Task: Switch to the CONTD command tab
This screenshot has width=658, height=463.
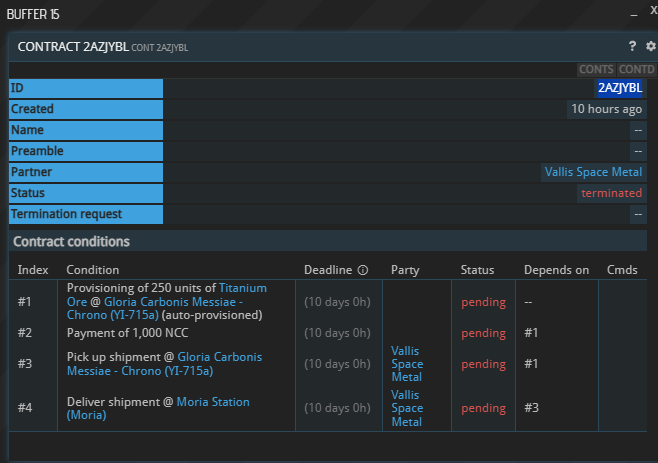Action: click(x=636, y=69)
